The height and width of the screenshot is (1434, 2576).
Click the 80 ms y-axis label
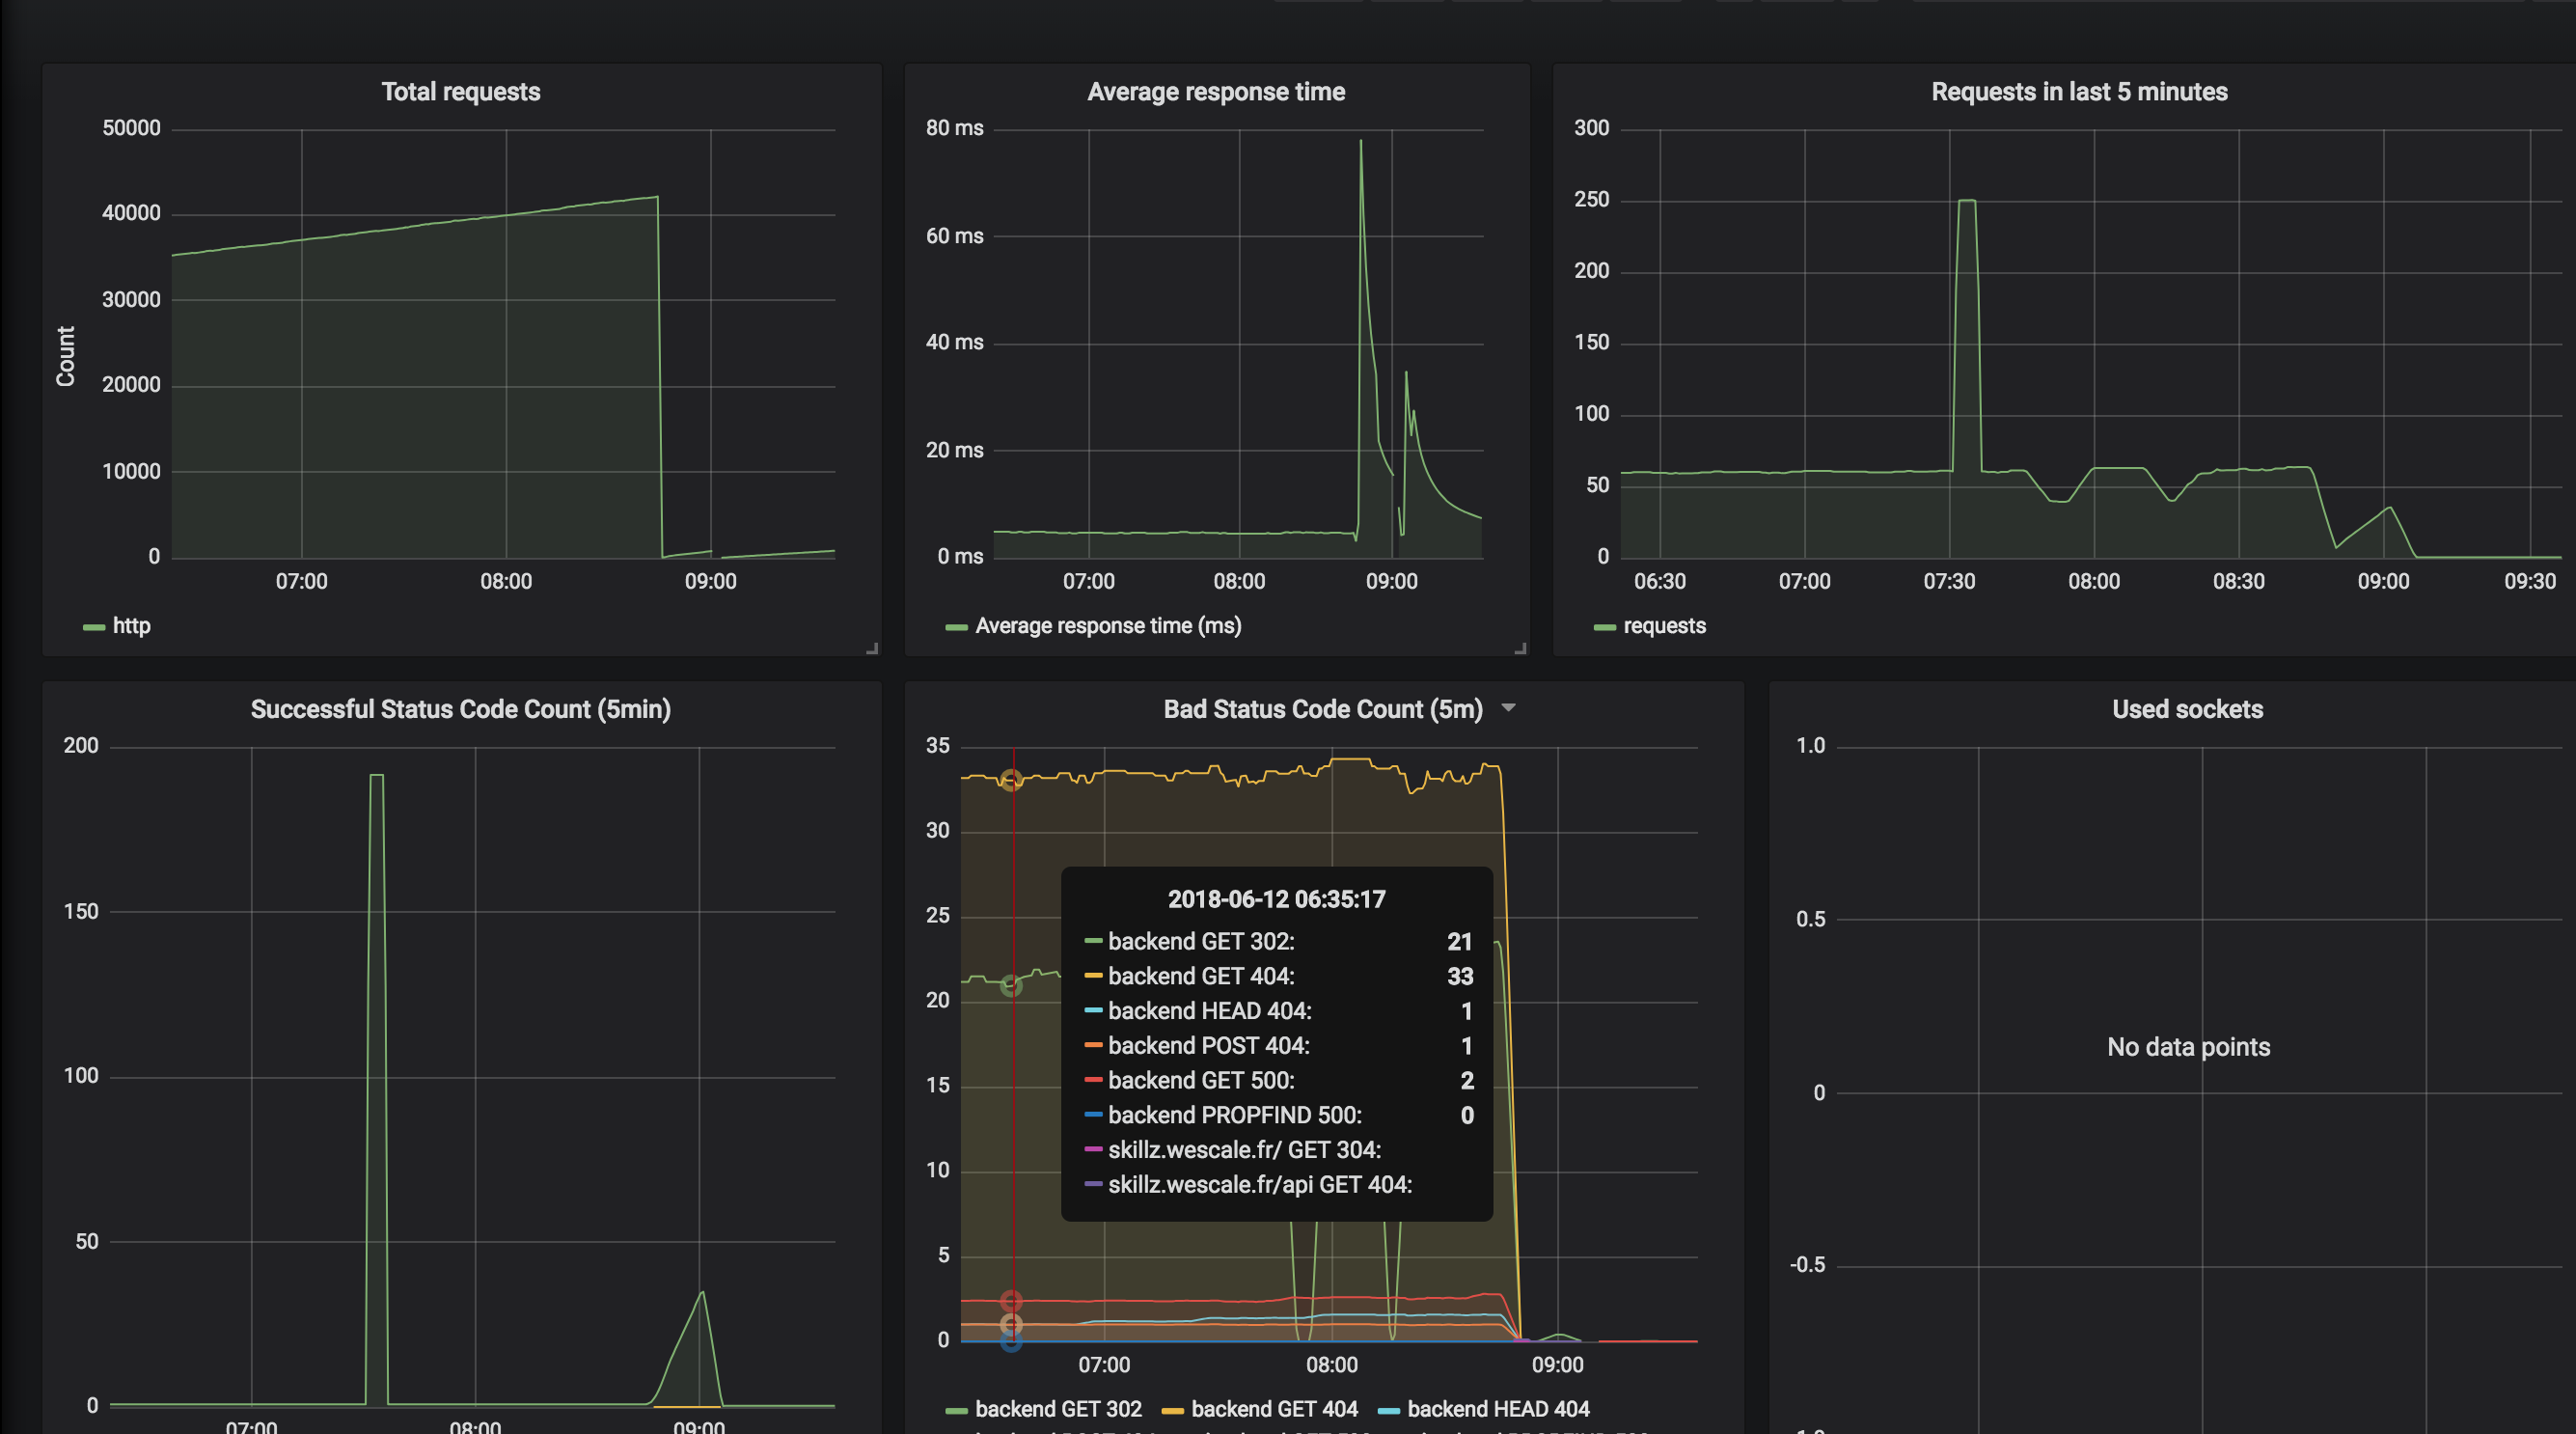tap(954, 128)
